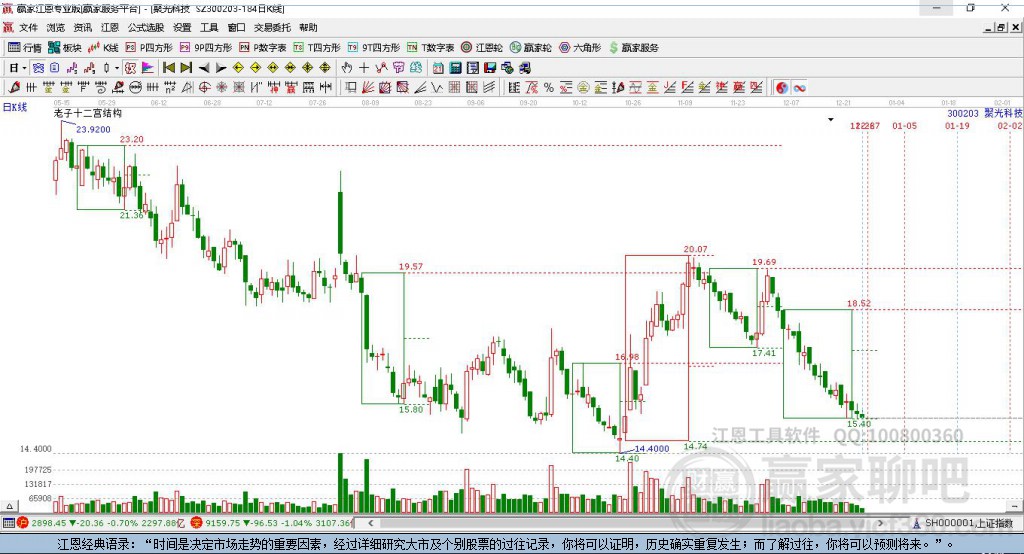The height and width of the screenshot is (554, 1024).
Task: Select the Gann fan lines tool
Action: pos(368,88)
